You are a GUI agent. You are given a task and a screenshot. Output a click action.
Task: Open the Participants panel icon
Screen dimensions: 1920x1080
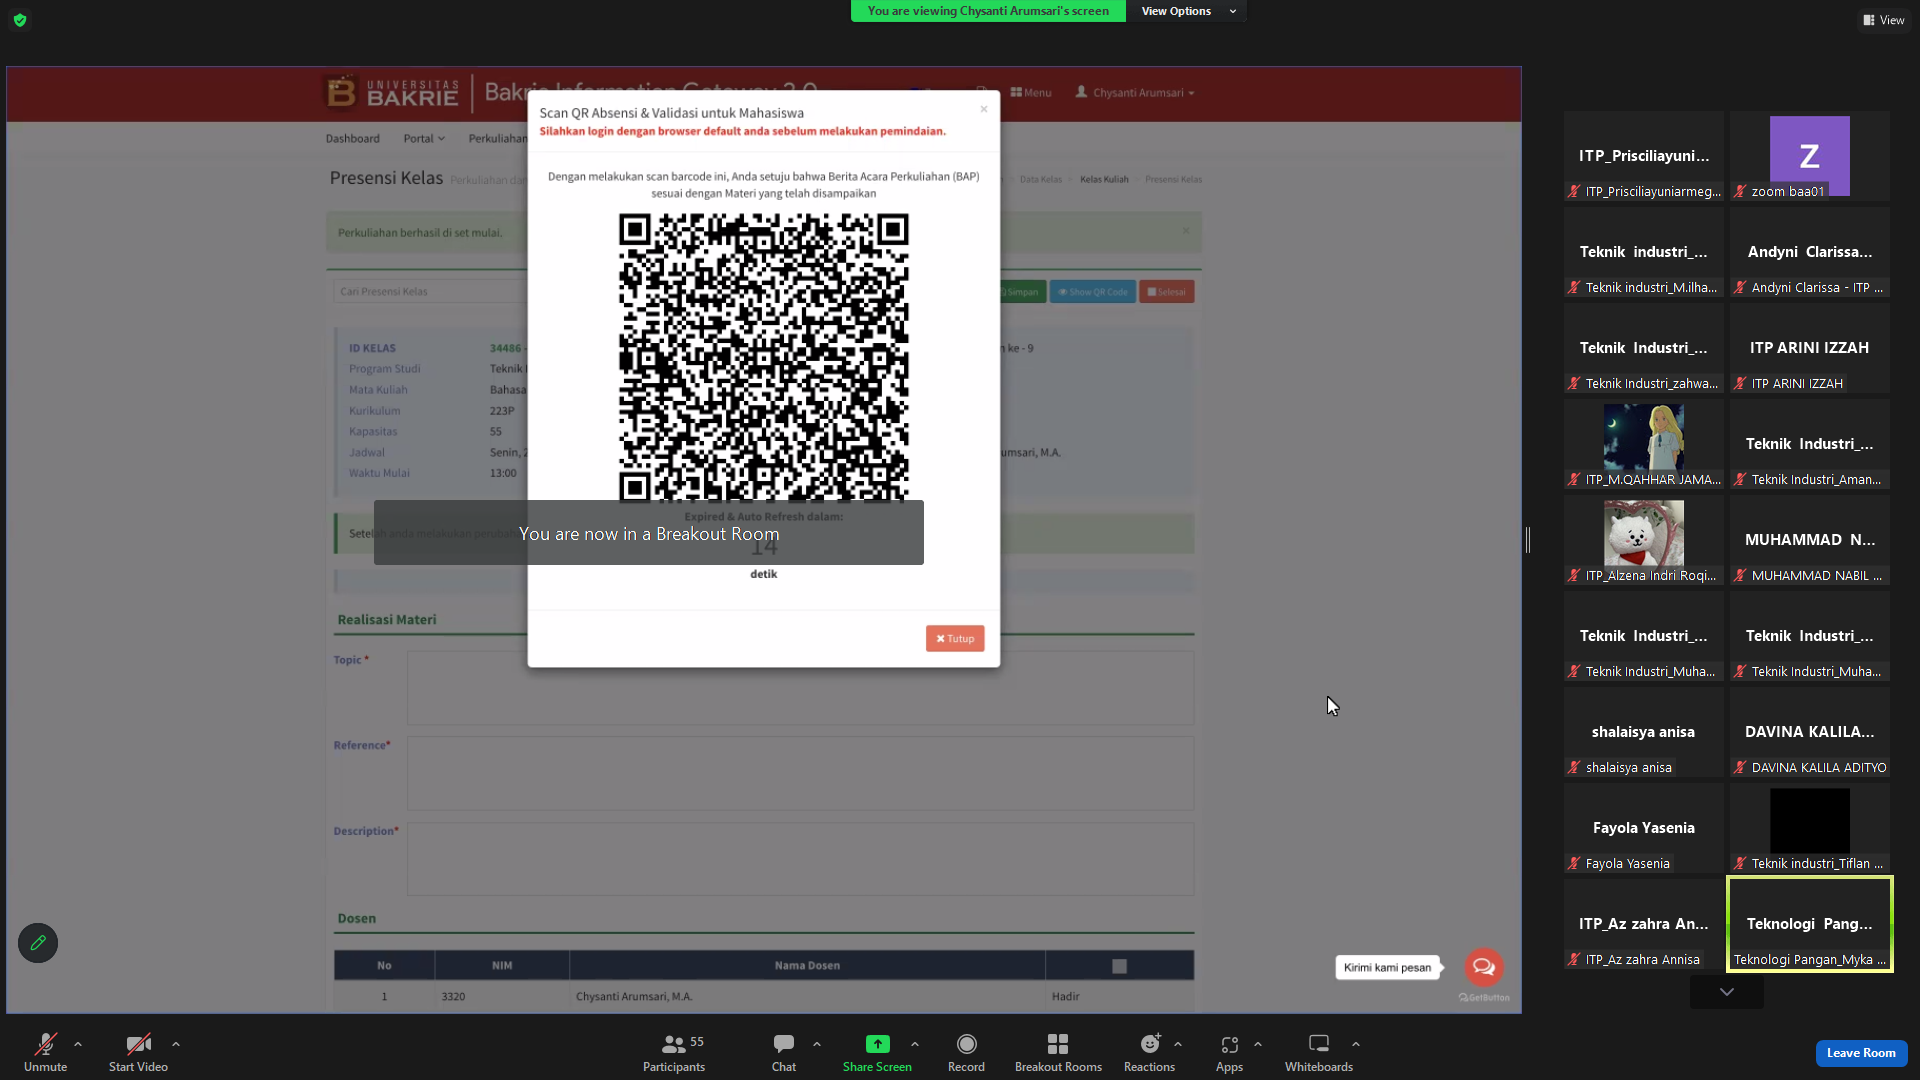pyautogui.click(x=674, y=1044)
